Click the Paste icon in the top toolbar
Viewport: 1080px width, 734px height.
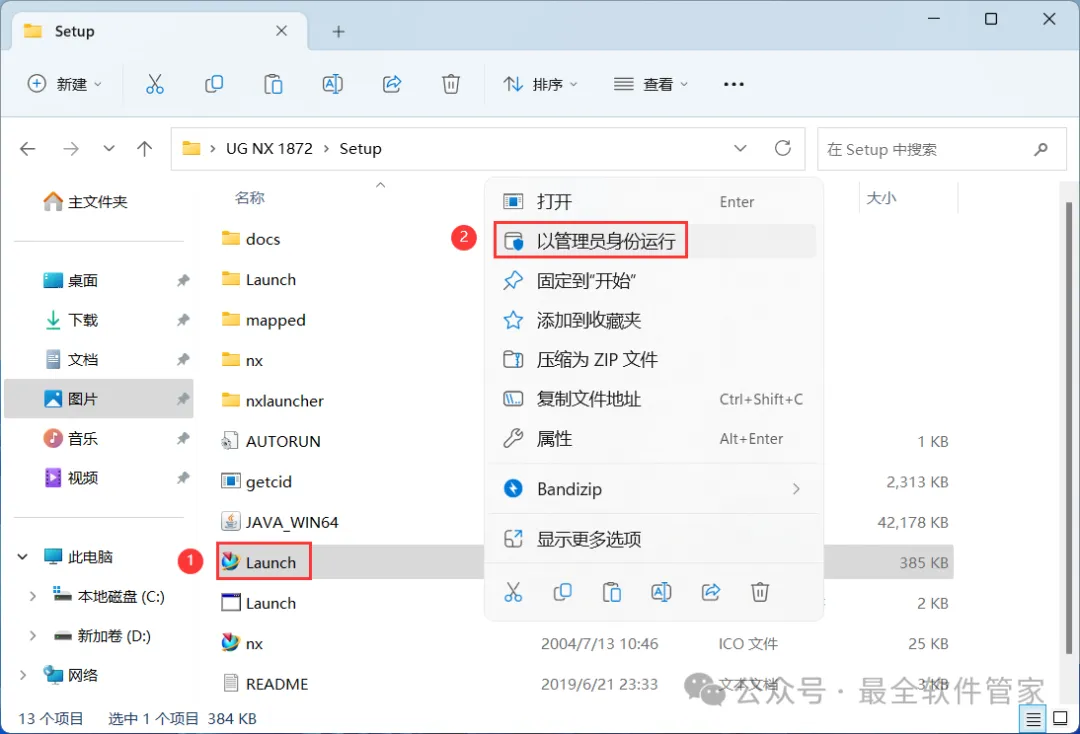tap(273, 84)
